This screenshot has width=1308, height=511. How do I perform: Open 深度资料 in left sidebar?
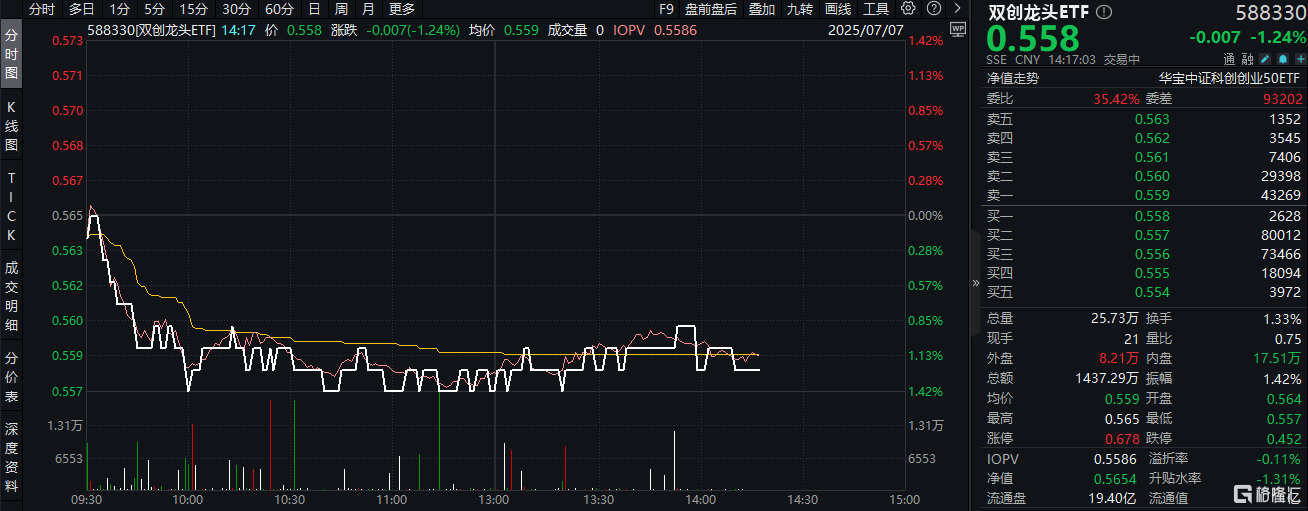(x=11, y=457)
